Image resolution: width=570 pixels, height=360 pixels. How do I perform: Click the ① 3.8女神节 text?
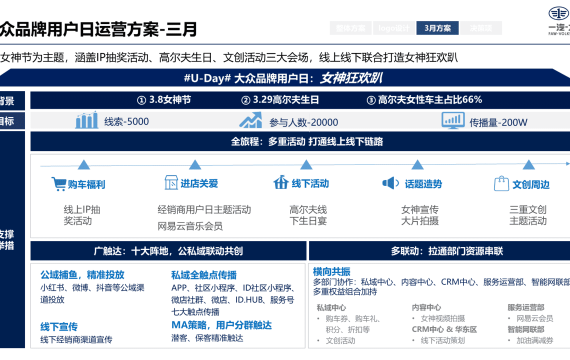[x=164, y=100]
